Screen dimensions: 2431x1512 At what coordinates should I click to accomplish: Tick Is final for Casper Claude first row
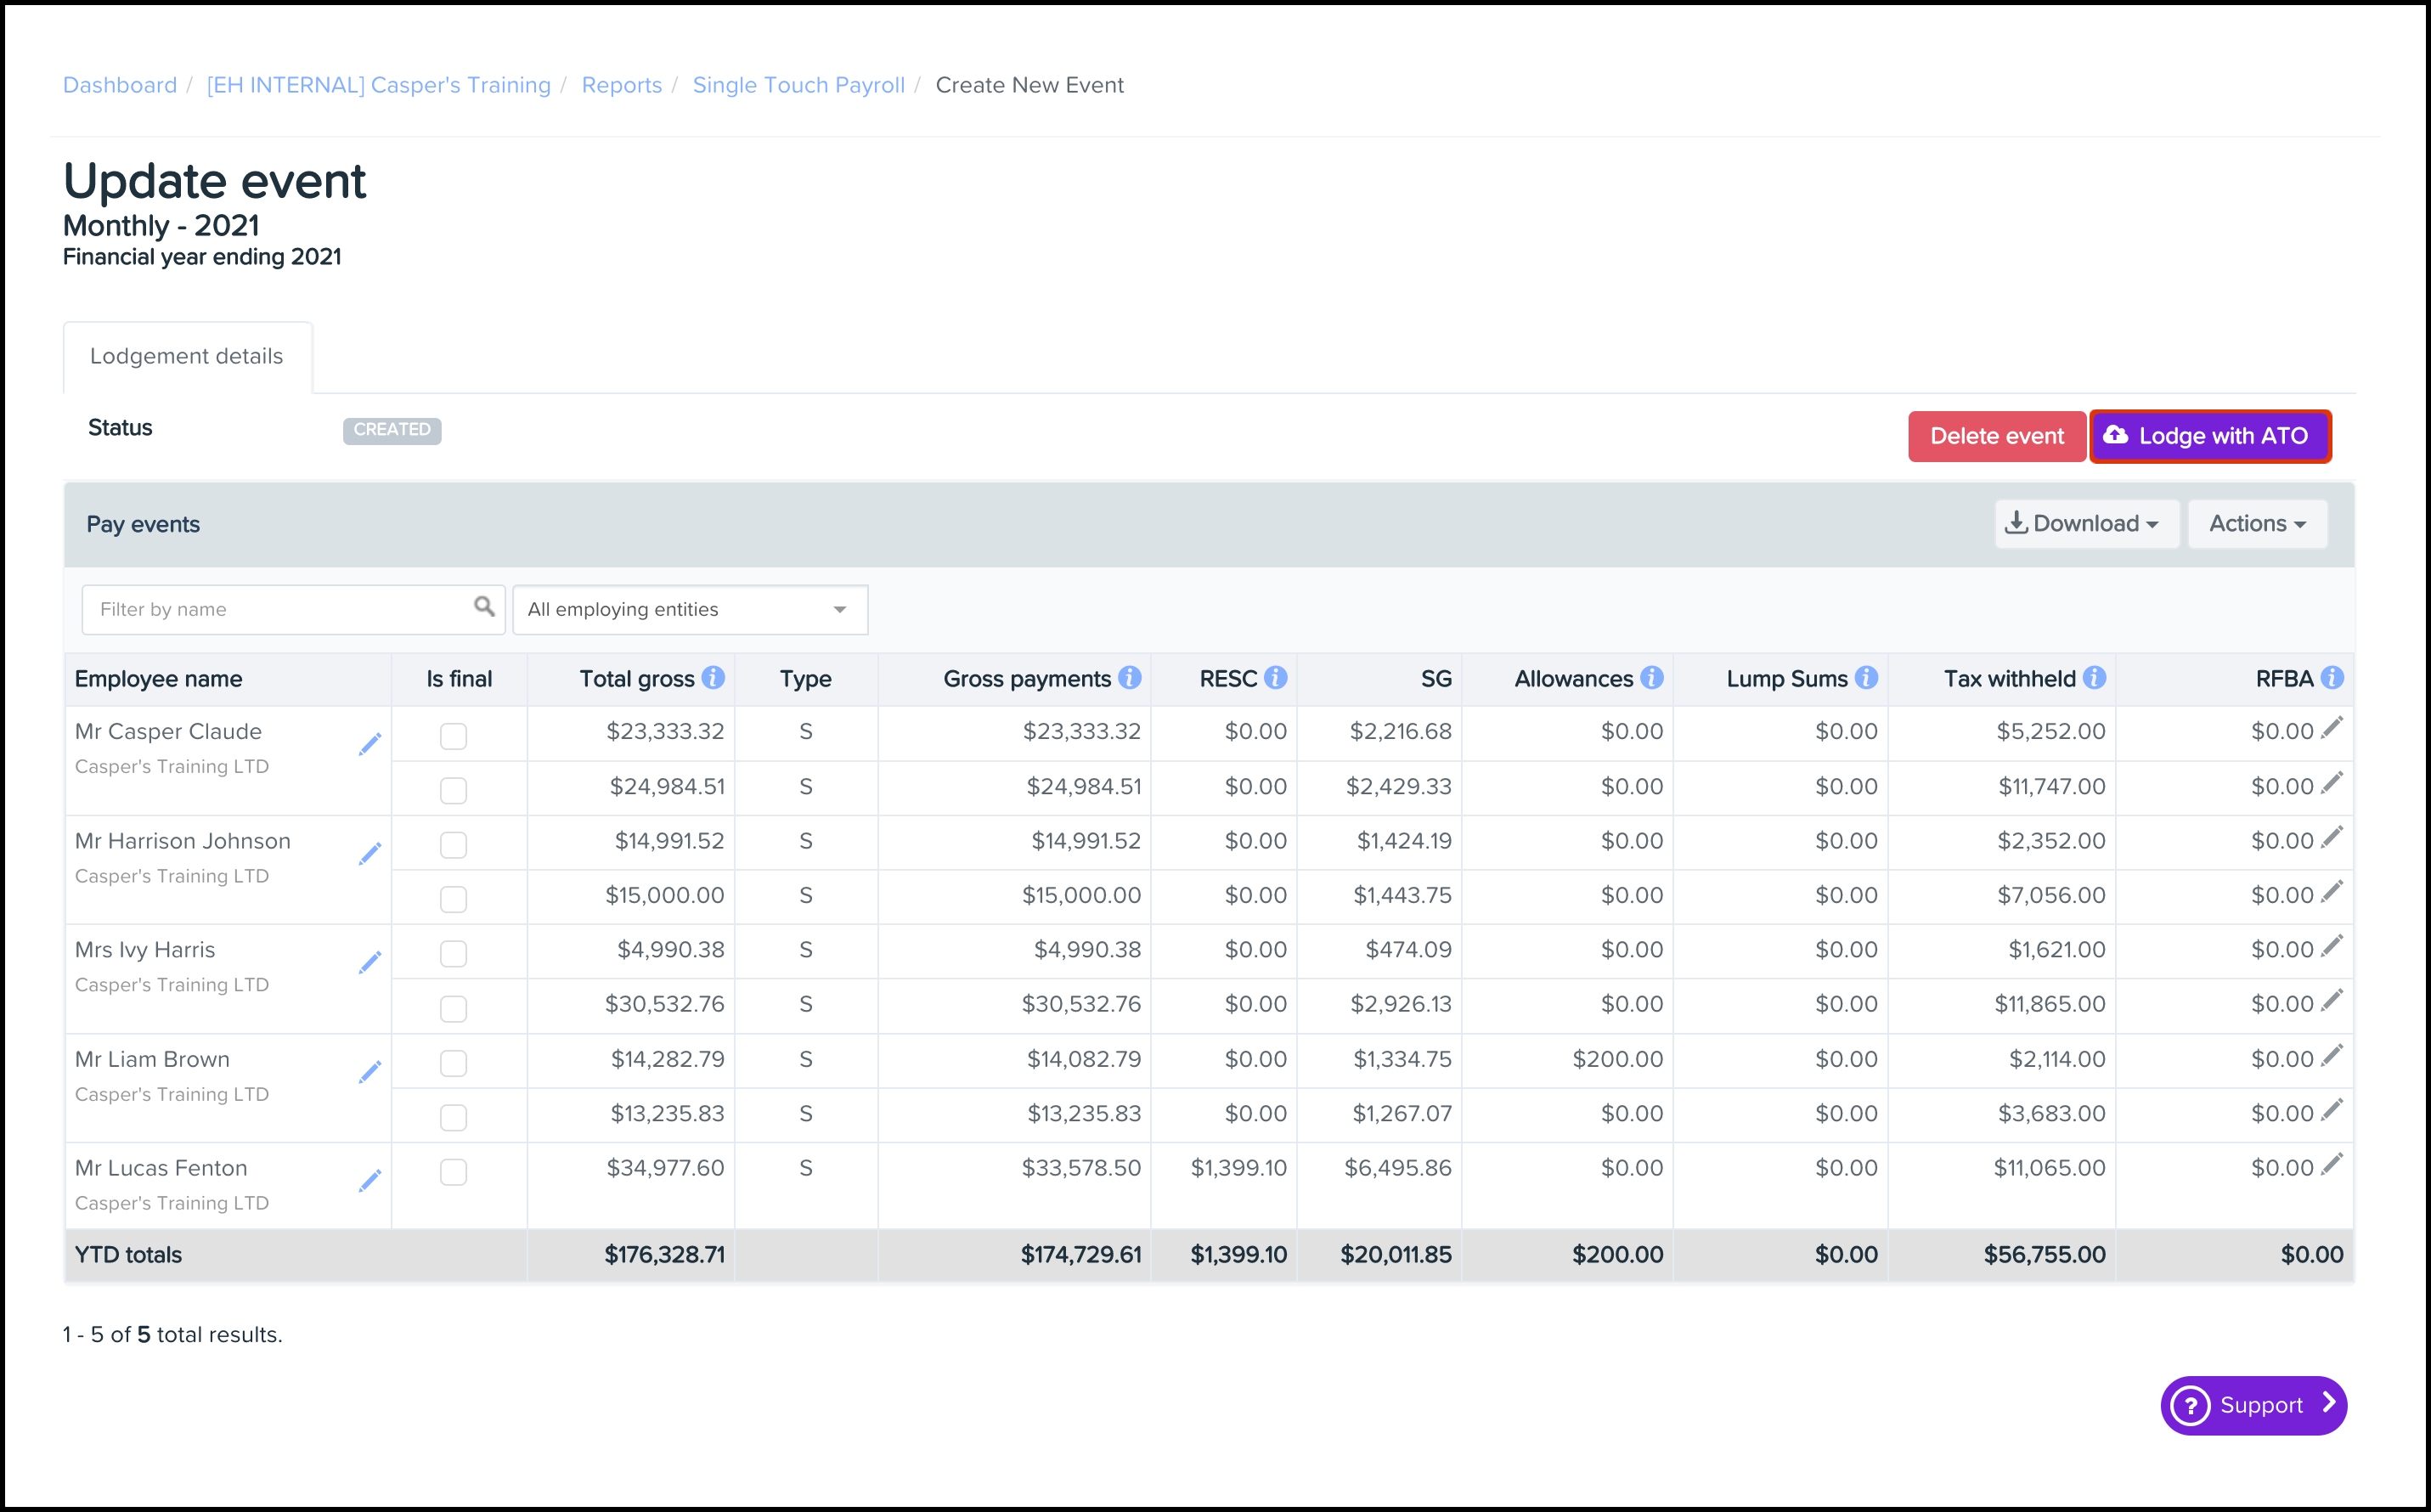pos(453,736)
